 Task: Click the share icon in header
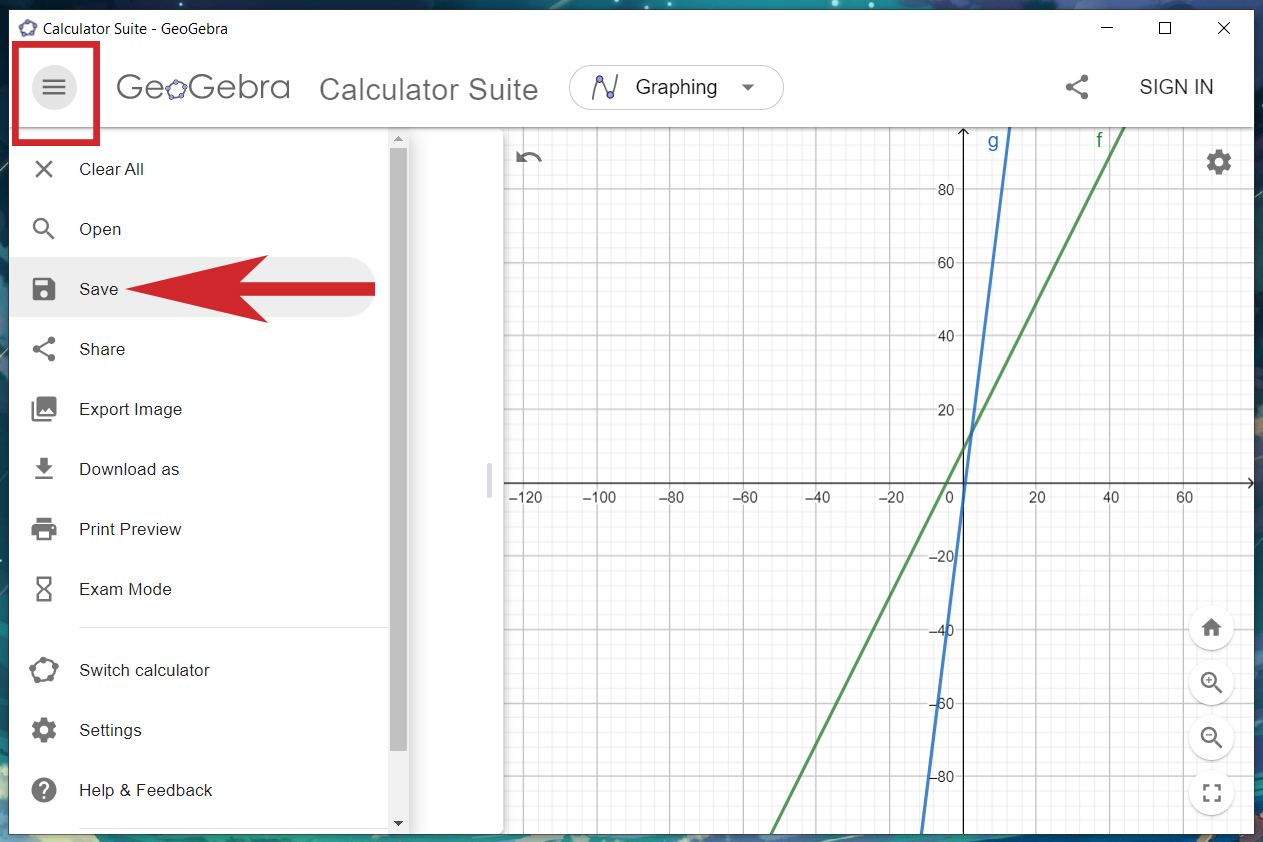pos(1077,87)
